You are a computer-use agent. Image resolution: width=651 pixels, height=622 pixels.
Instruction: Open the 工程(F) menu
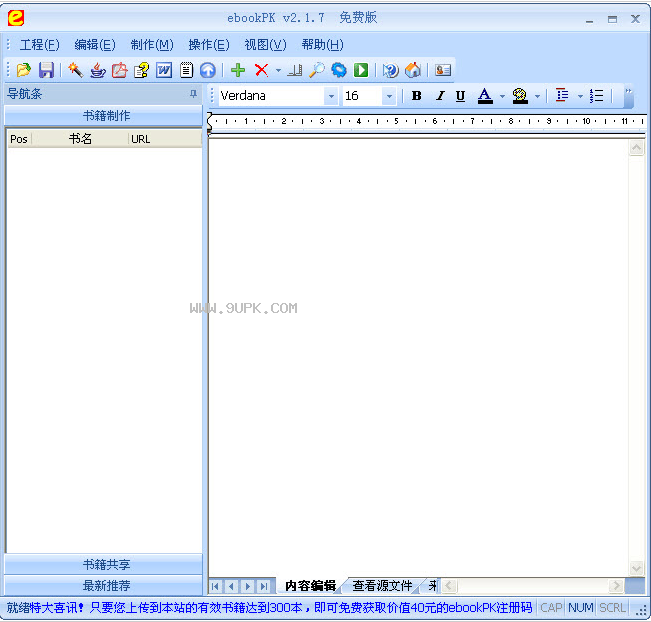(39, 44)
